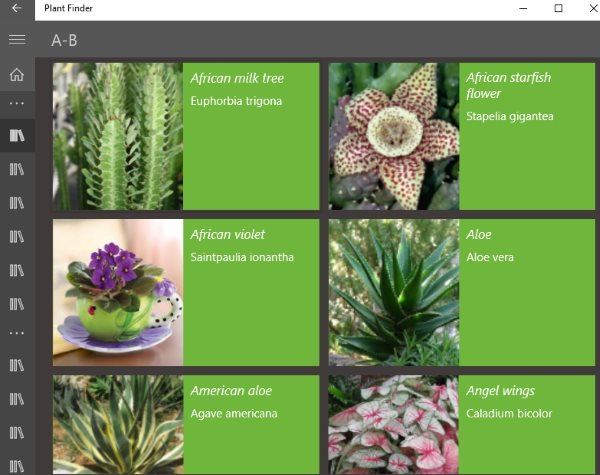The height and width of the screenshot is (475, 600).
Task: Click the ellipsis just below the Home icon
Action: pyautogui.click(x=17, y=103)
